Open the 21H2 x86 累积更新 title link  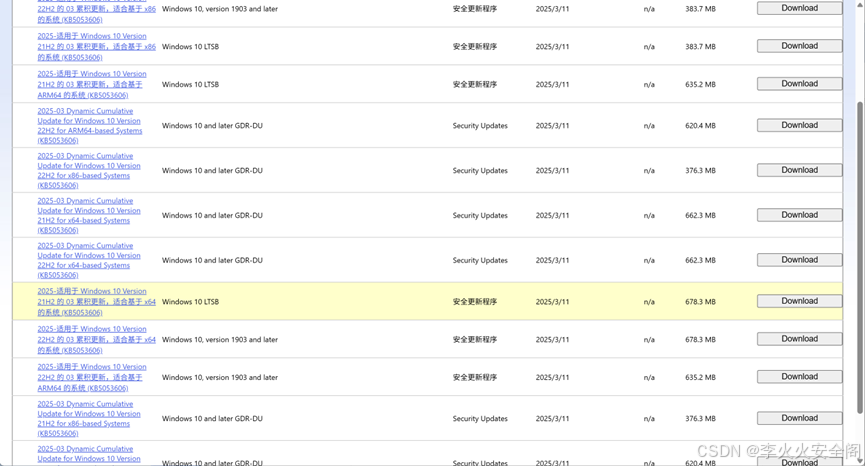[x=97, y=46]
